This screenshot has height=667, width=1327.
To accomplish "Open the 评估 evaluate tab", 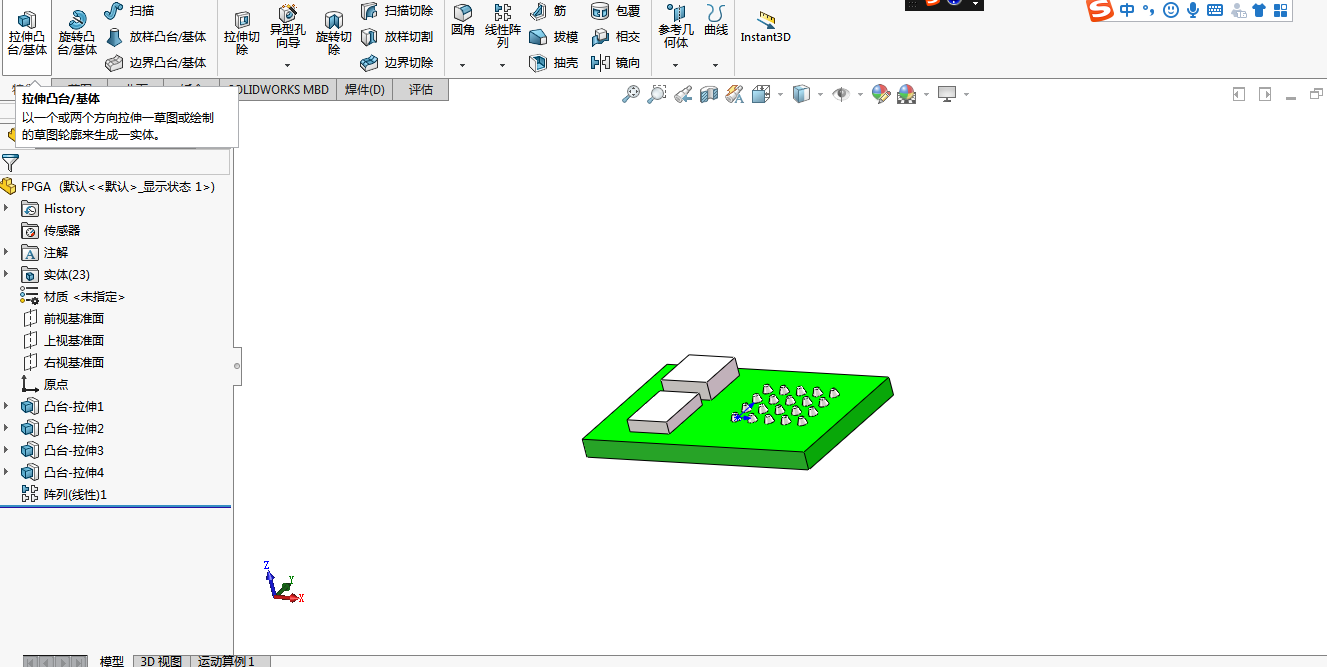I will tap(421, 89).
